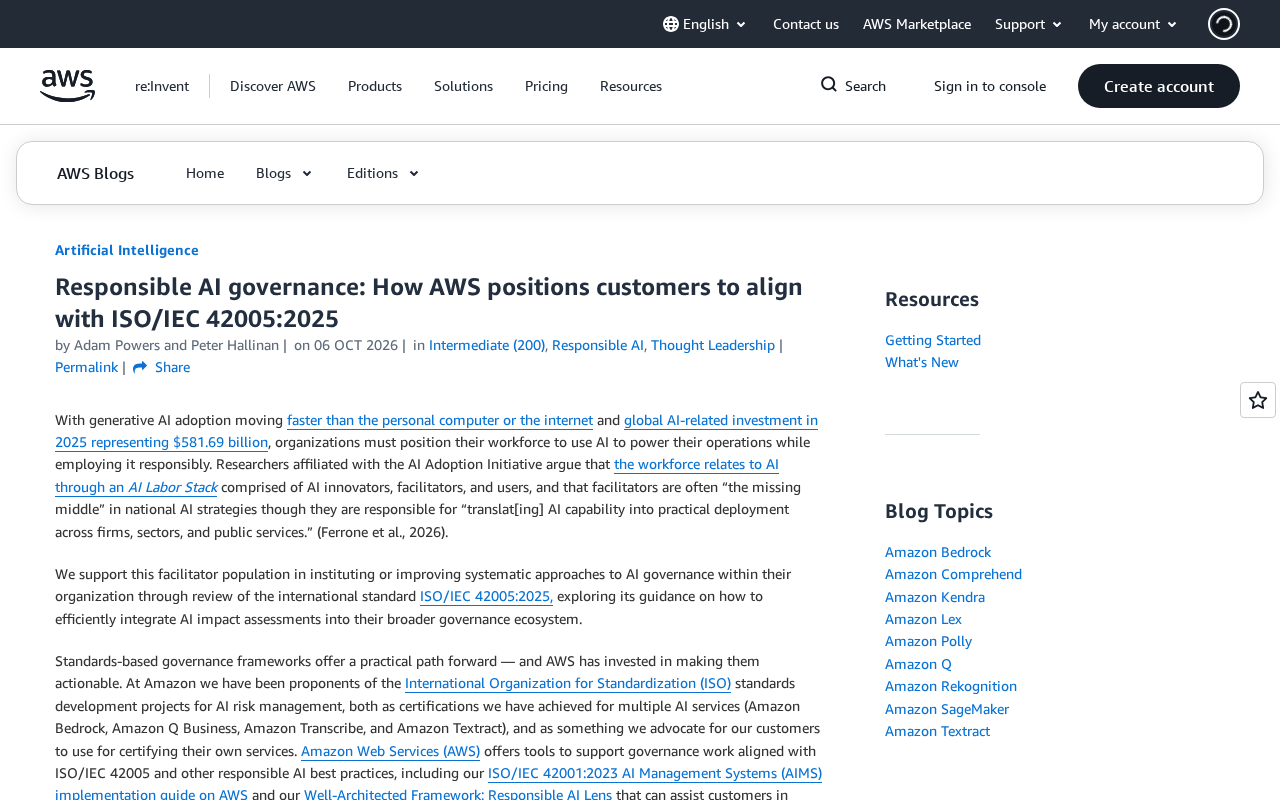Expand the Blogs dropdown menu
Image resolution: width=1280 pixels, height=800 pixels.
tap(285, 173)
